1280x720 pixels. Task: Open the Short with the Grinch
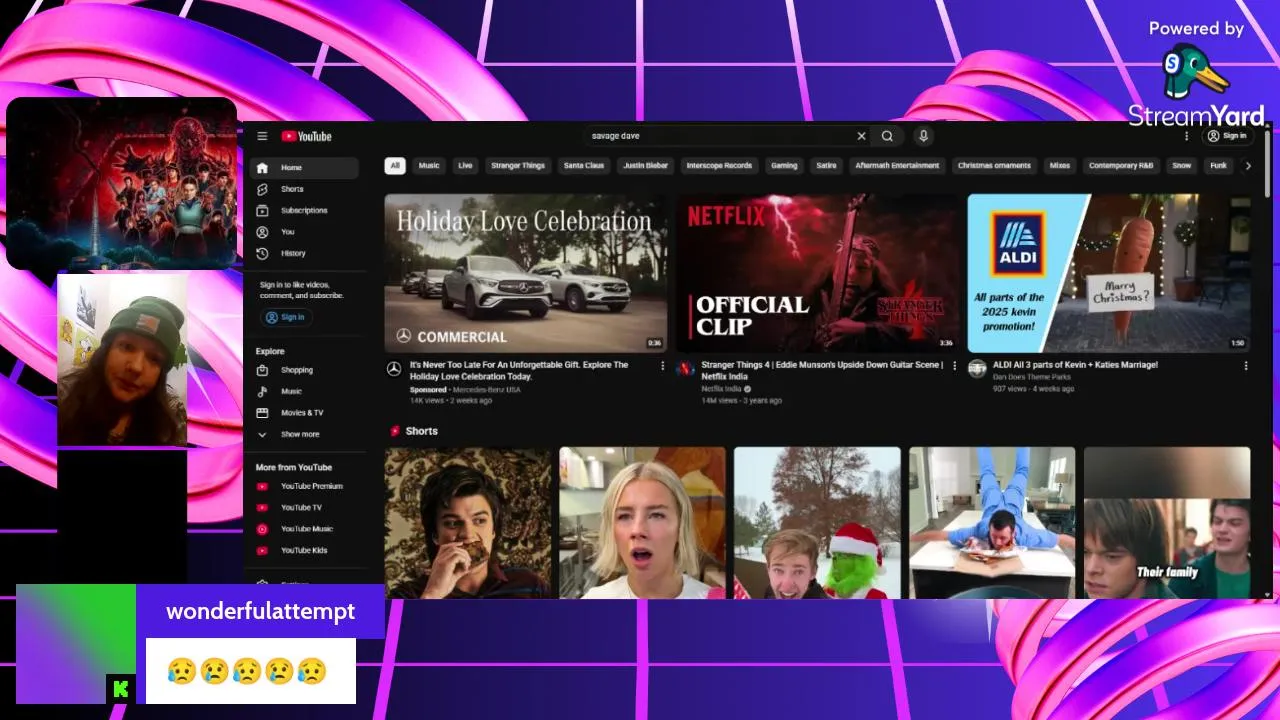[817, 523]
